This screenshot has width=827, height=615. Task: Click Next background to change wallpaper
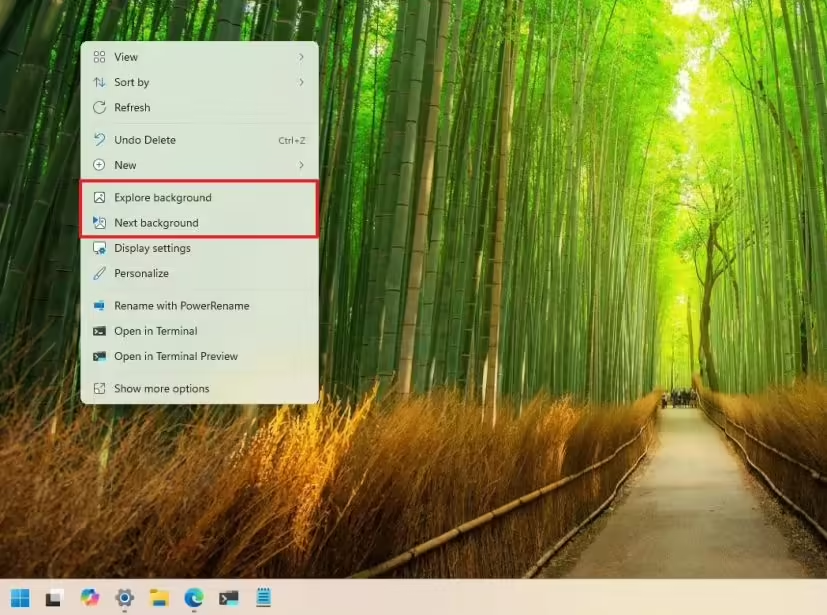coord(159,222)
